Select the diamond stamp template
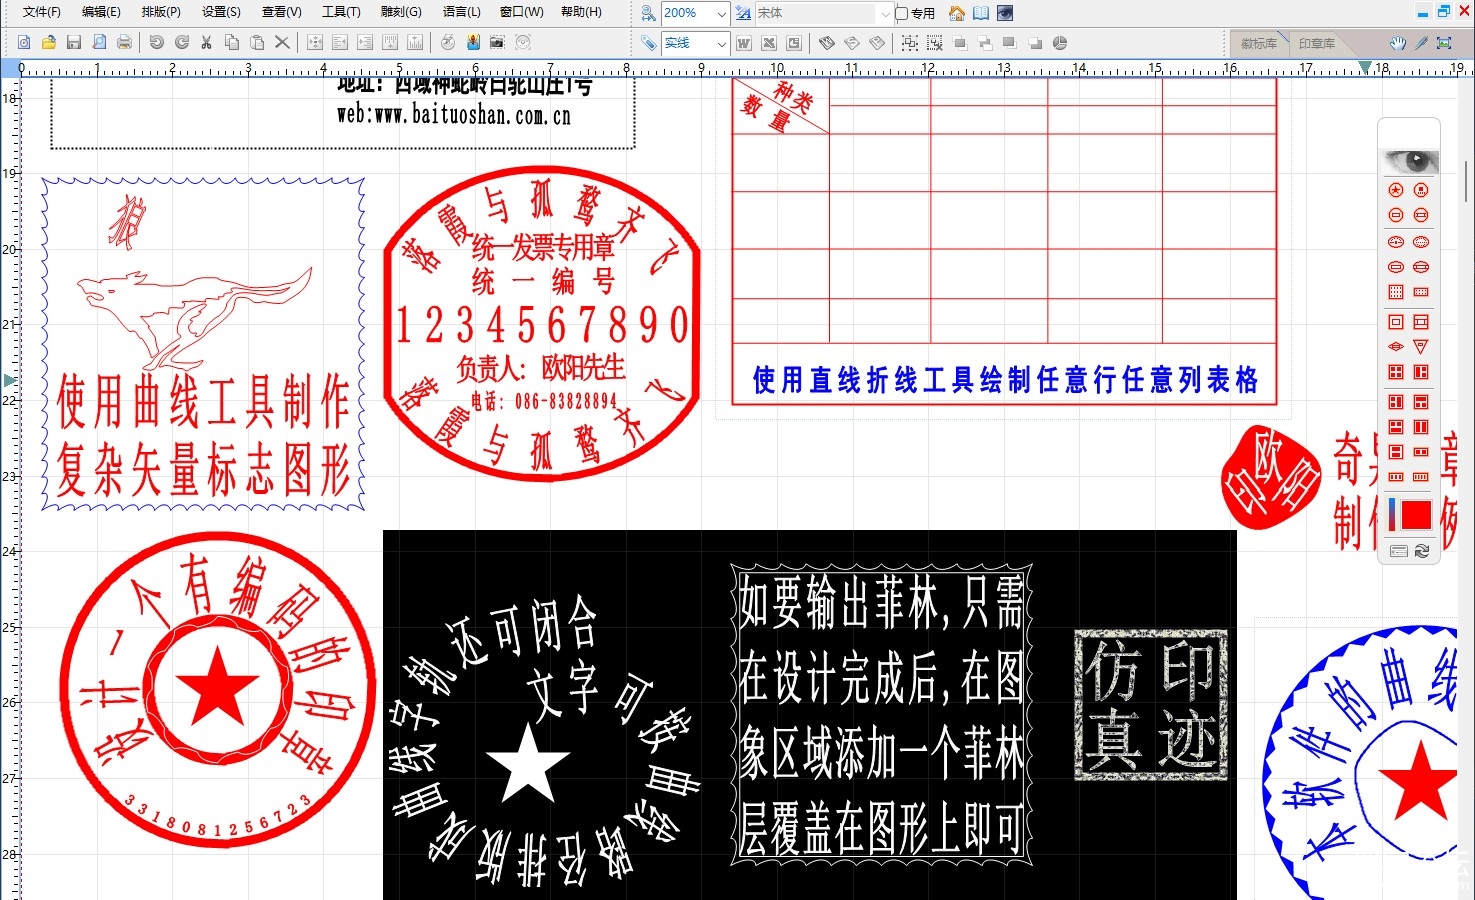Image resolution: width=1475 pixels, height=900 pixels. (1396, 347)
